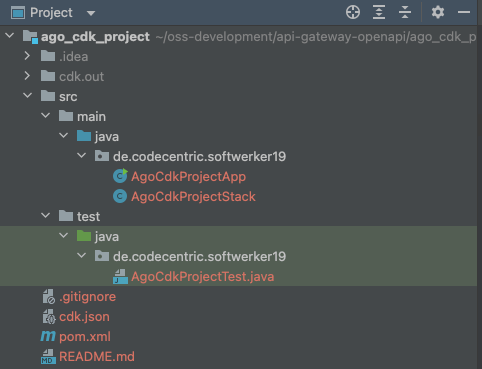Click the AgoCdkProjectApp runnable class icon

pyautogui.click(x=120, y=176)
